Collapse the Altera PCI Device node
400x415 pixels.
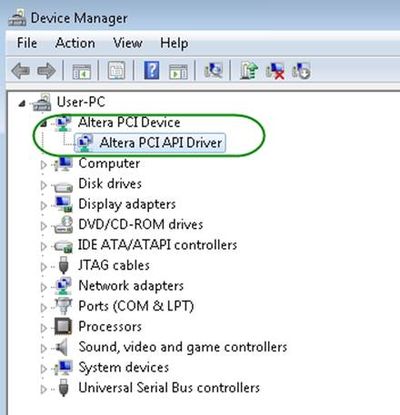pyautogui.click(x=43, y=124)
